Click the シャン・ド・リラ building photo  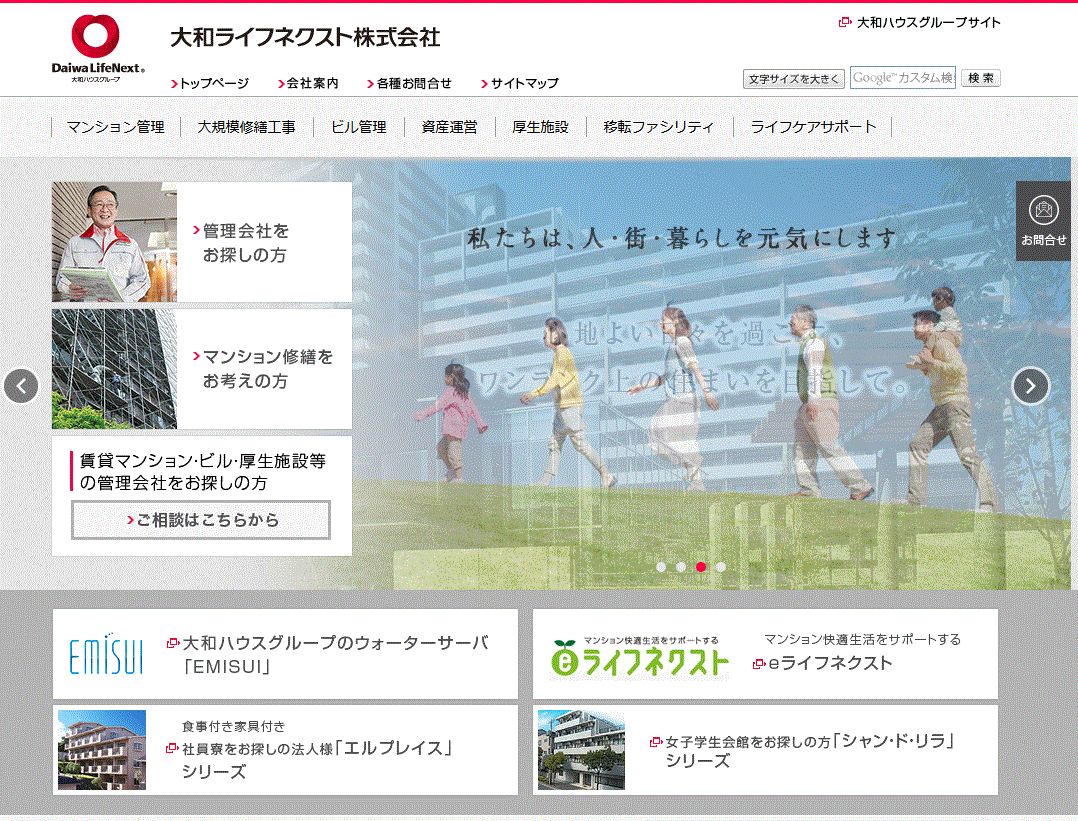point(581,749)
